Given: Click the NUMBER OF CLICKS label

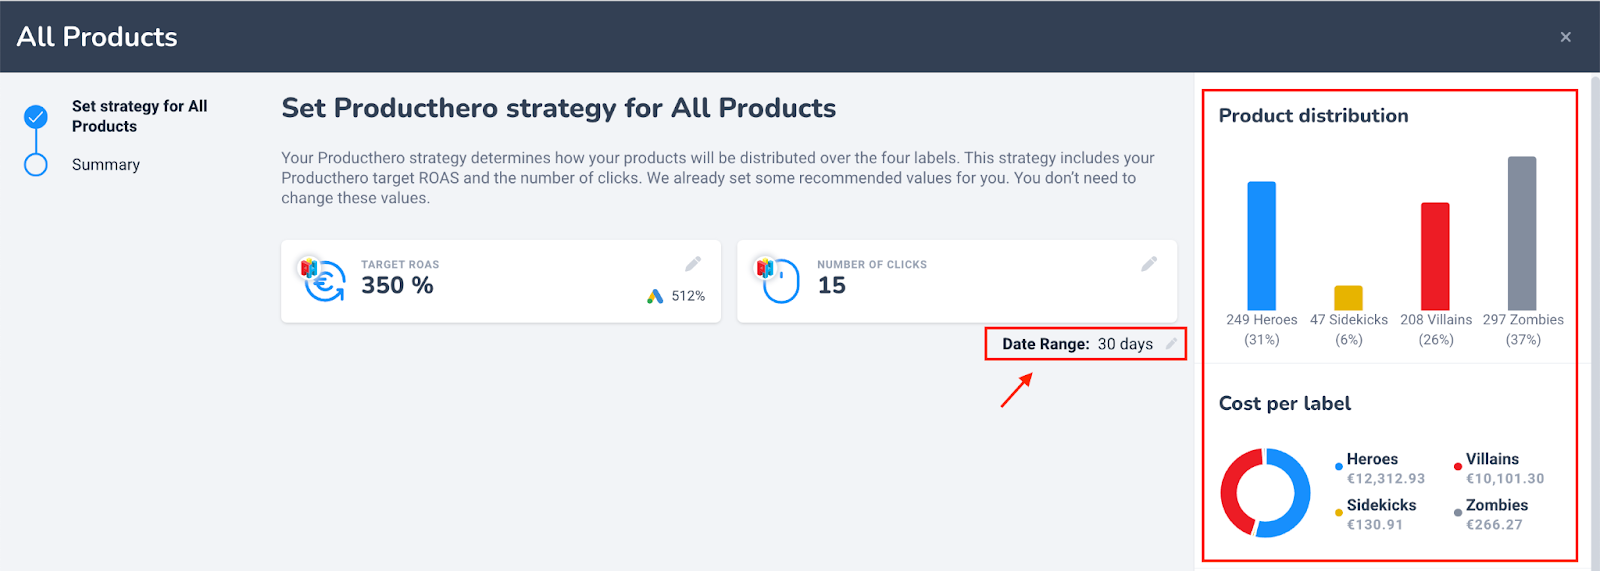Looking at the screenshot, I should (872, 265).
